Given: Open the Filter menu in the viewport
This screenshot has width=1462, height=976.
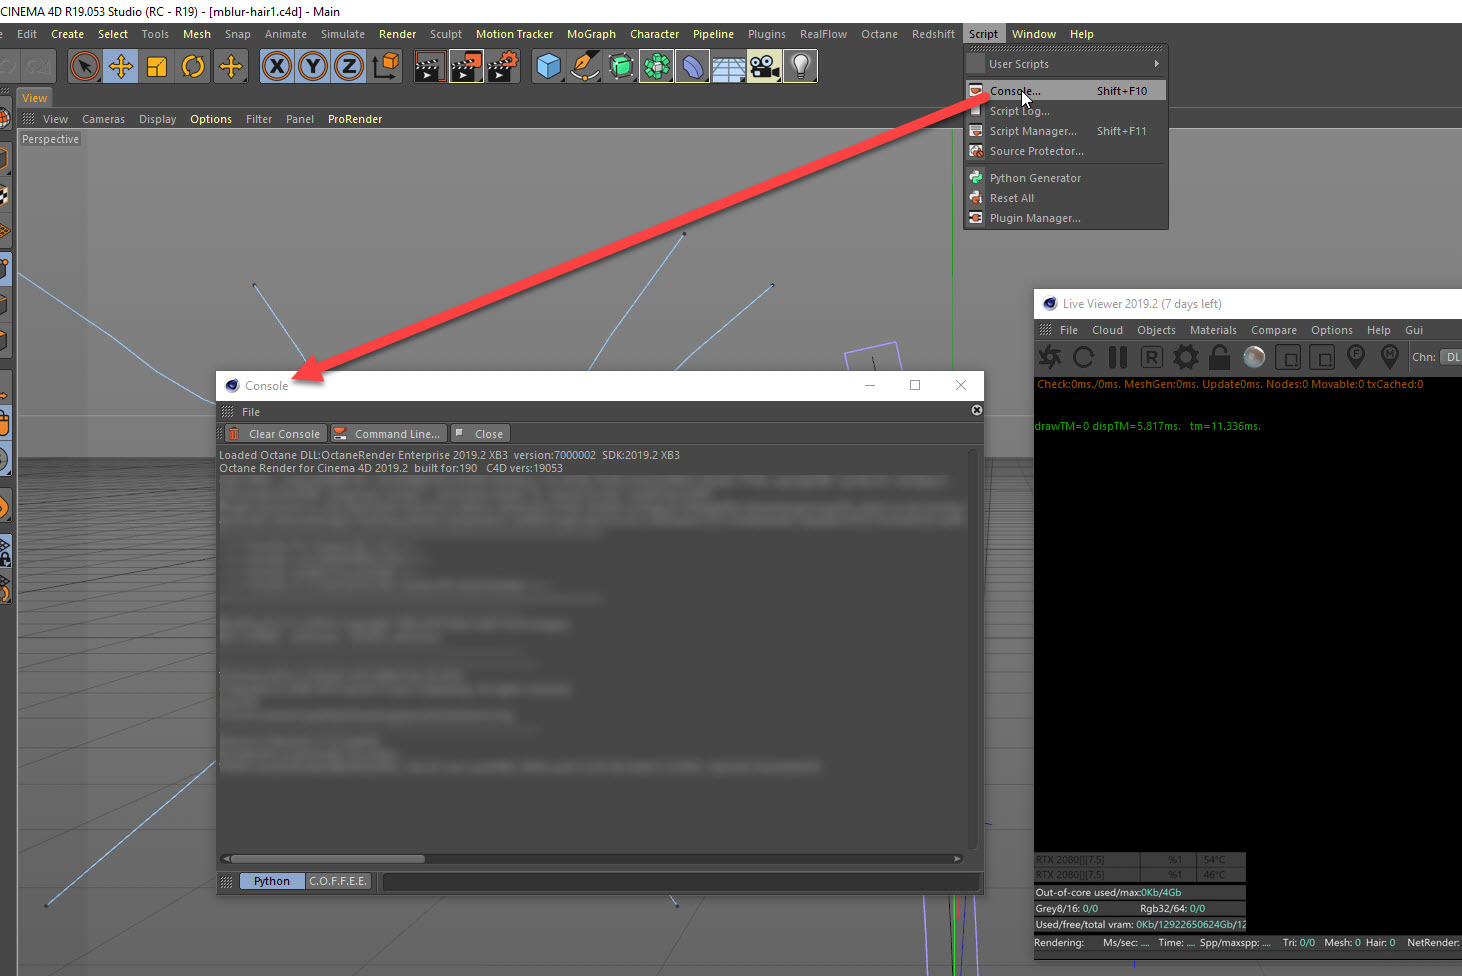Looking at the screenshot, I should coord(259,119).
